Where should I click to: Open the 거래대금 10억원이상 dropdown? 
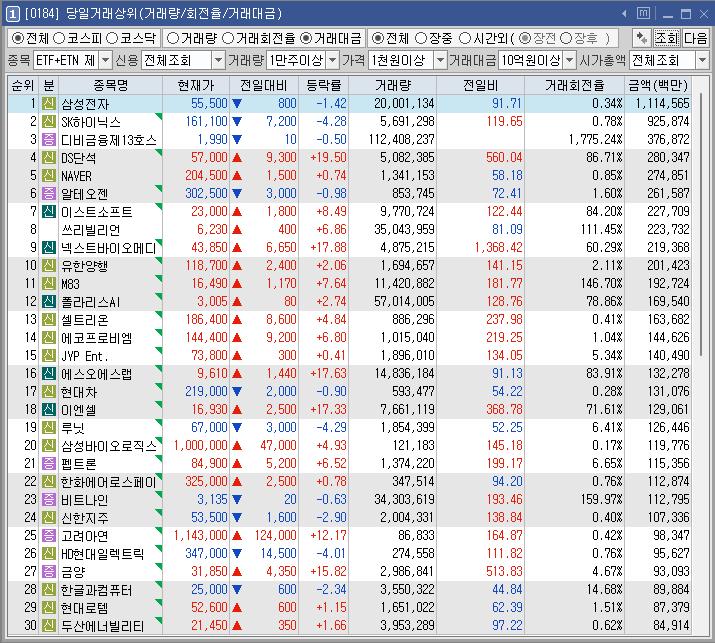pos(570,60)
